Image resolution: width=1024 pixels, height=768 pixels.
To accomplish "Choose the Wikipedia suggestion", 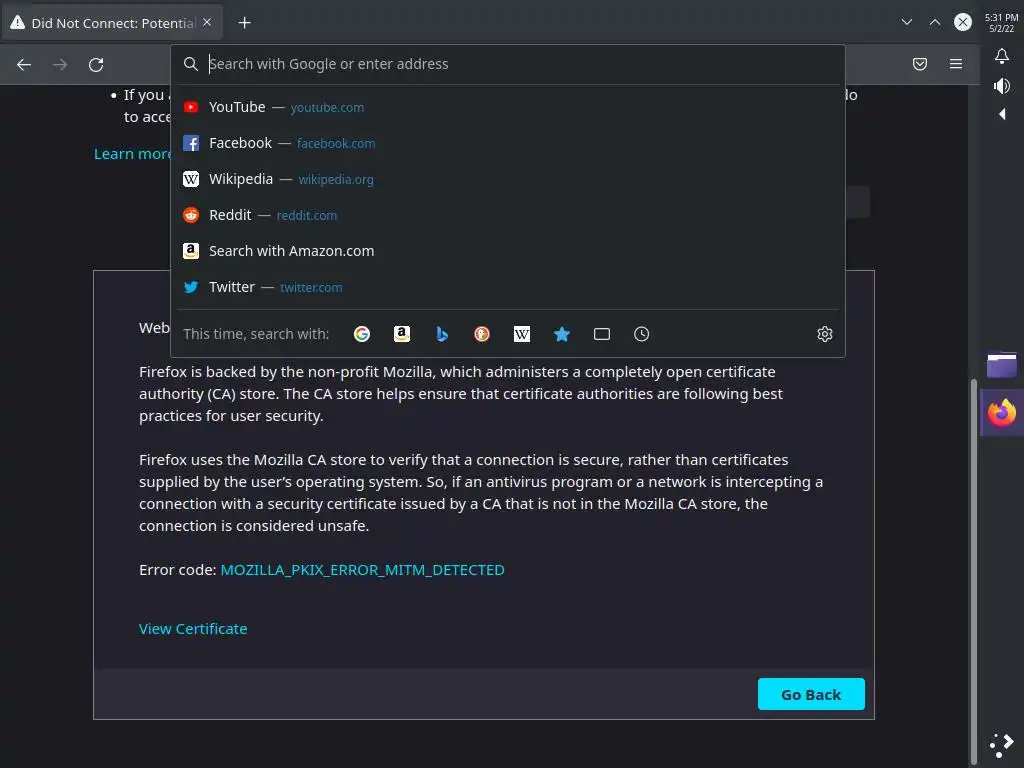I will tap(507, 179).
